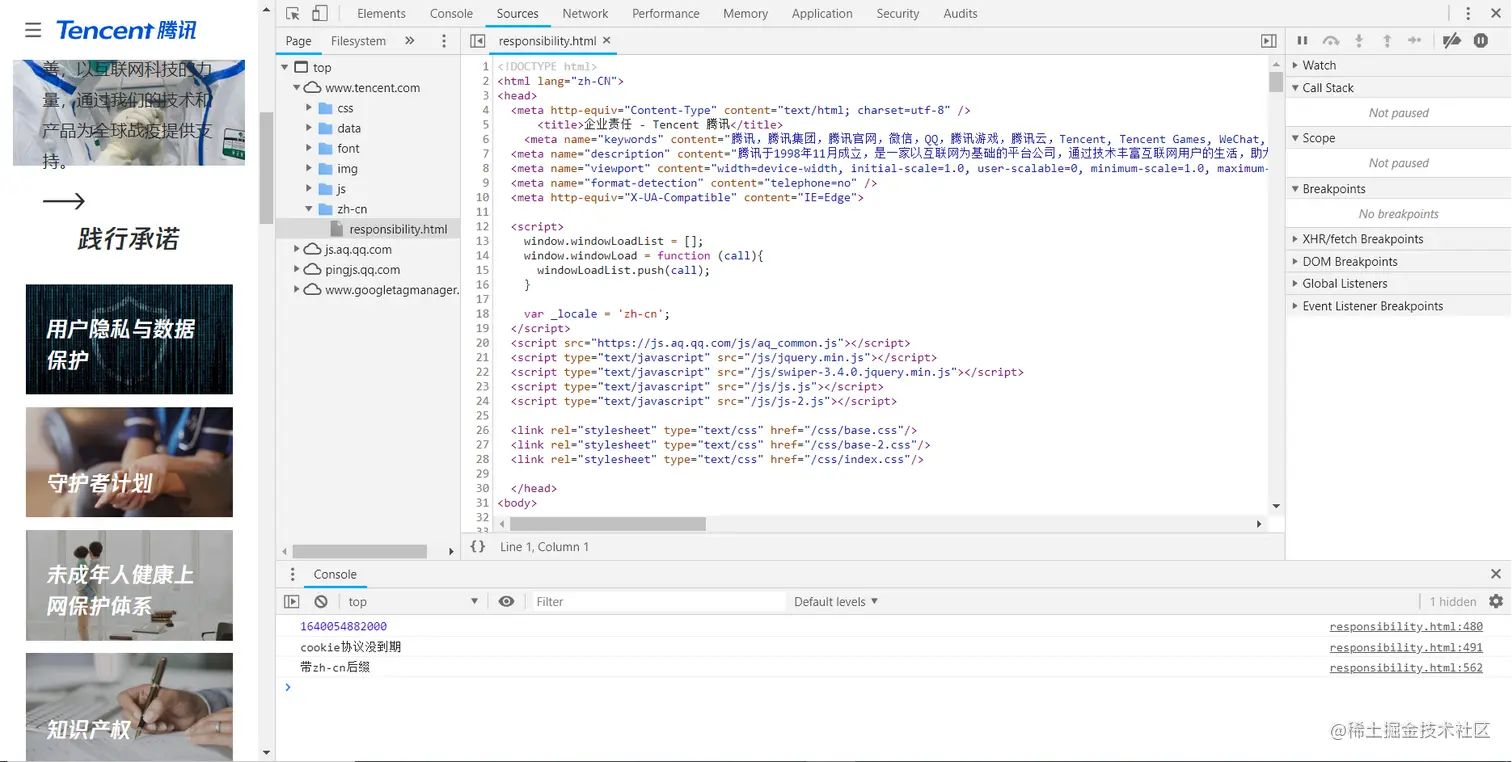1512x762 pixels.
Task: Click the Step icon in debugger toolbar
Action: 1415,41
